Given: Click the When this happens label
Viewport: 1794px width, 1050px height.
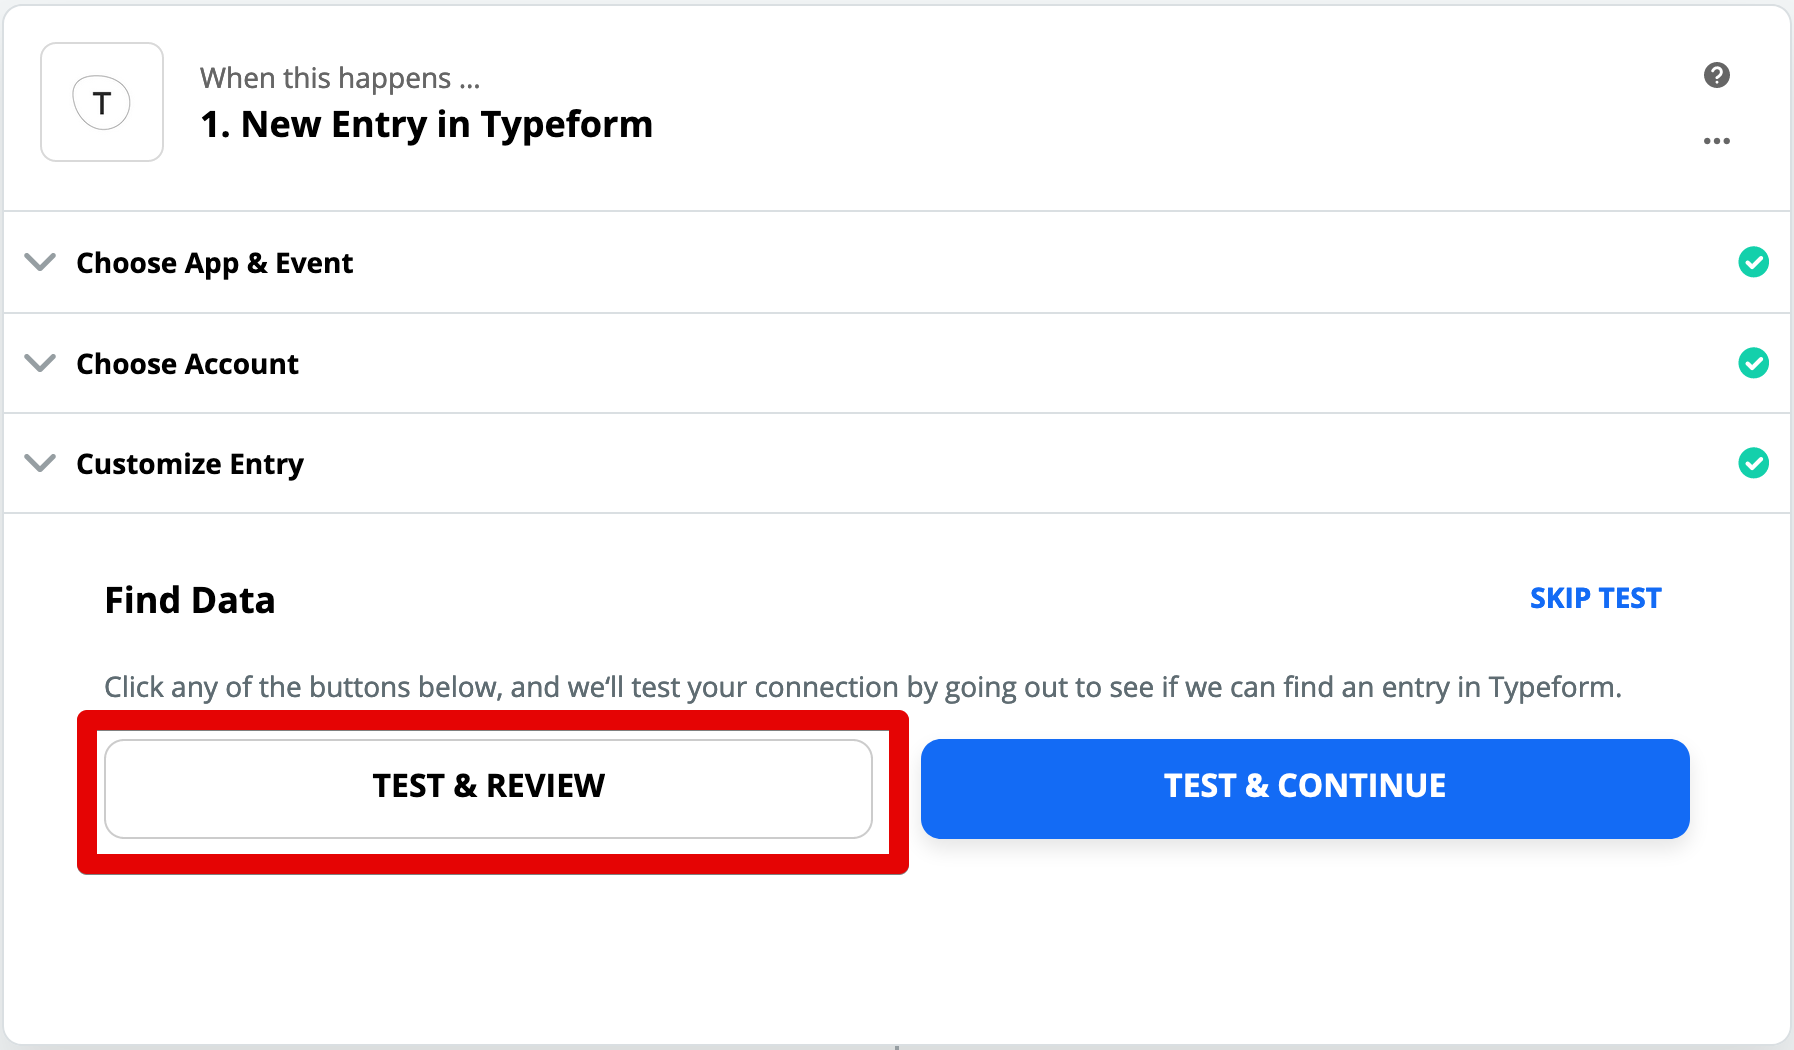Looking at the screenshot, I should point(340,78).
